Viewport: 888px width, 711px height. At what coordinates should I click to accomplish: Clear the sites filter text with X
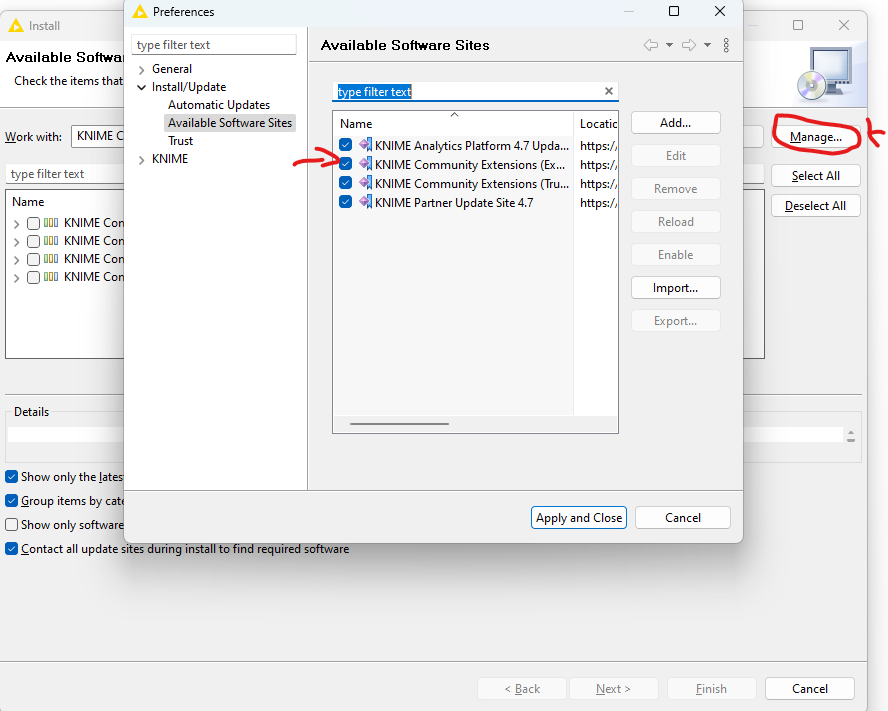(609, 91)
